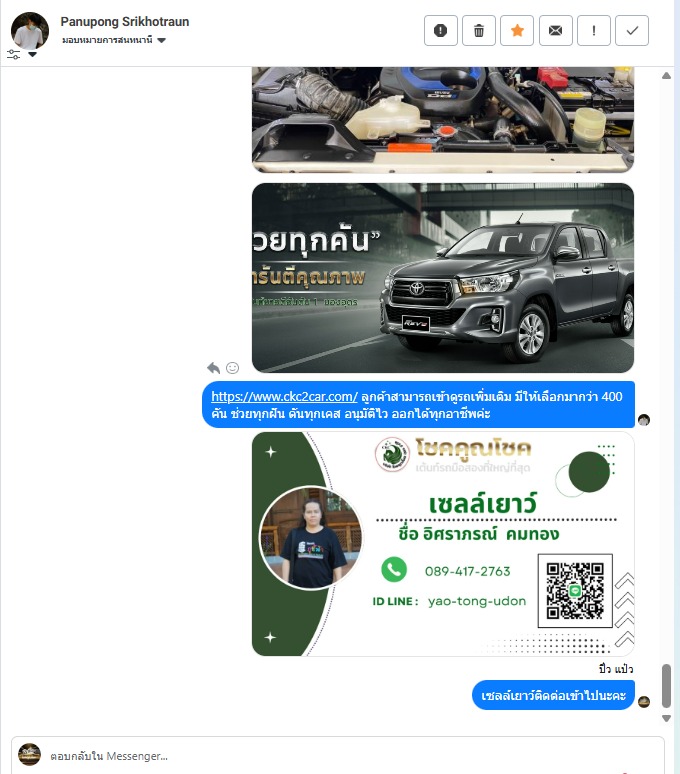The image size is (680, 774).
Task: Flag conversation as priority with exclamation icon
Action: 594,31
